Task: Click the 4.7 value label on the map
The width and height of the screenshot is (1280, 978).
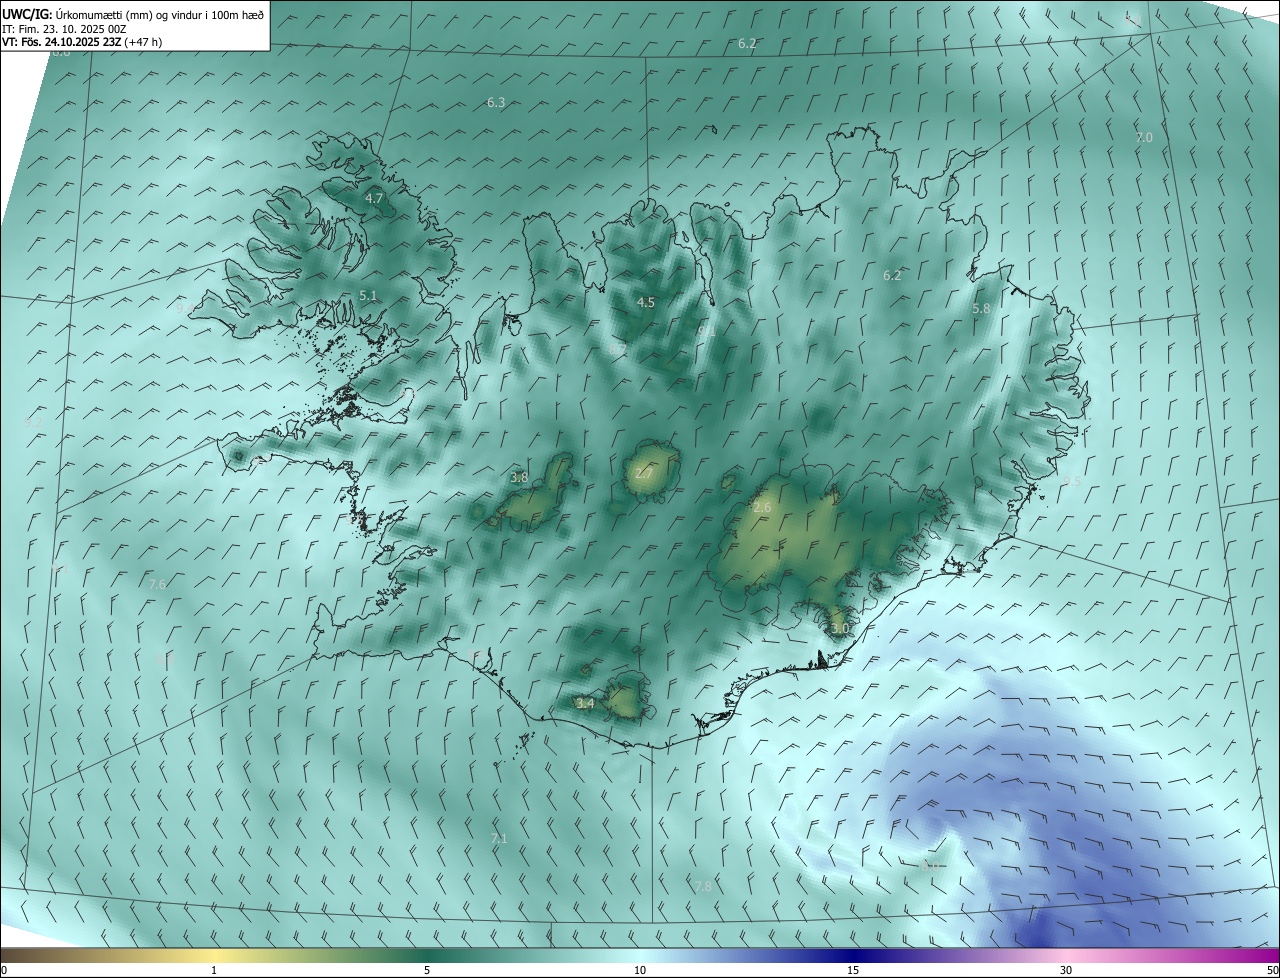Action: (374, 199)
